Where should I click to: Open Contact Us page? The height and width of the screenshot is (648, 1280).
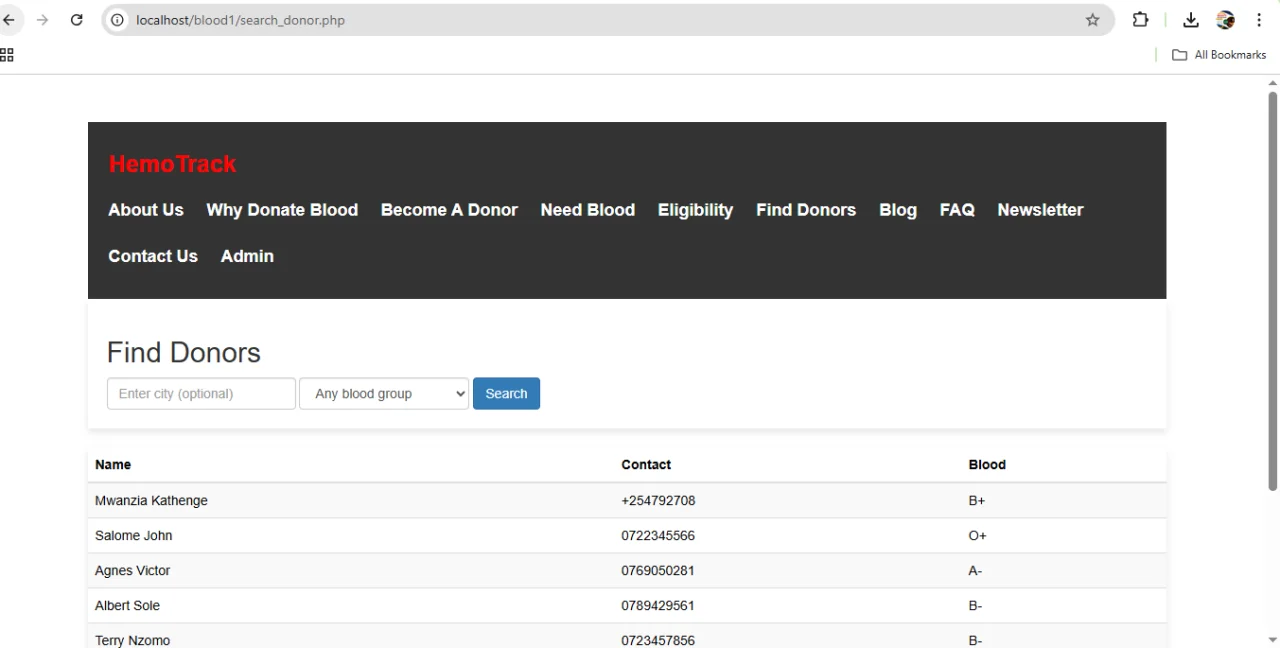coord(153,256)
